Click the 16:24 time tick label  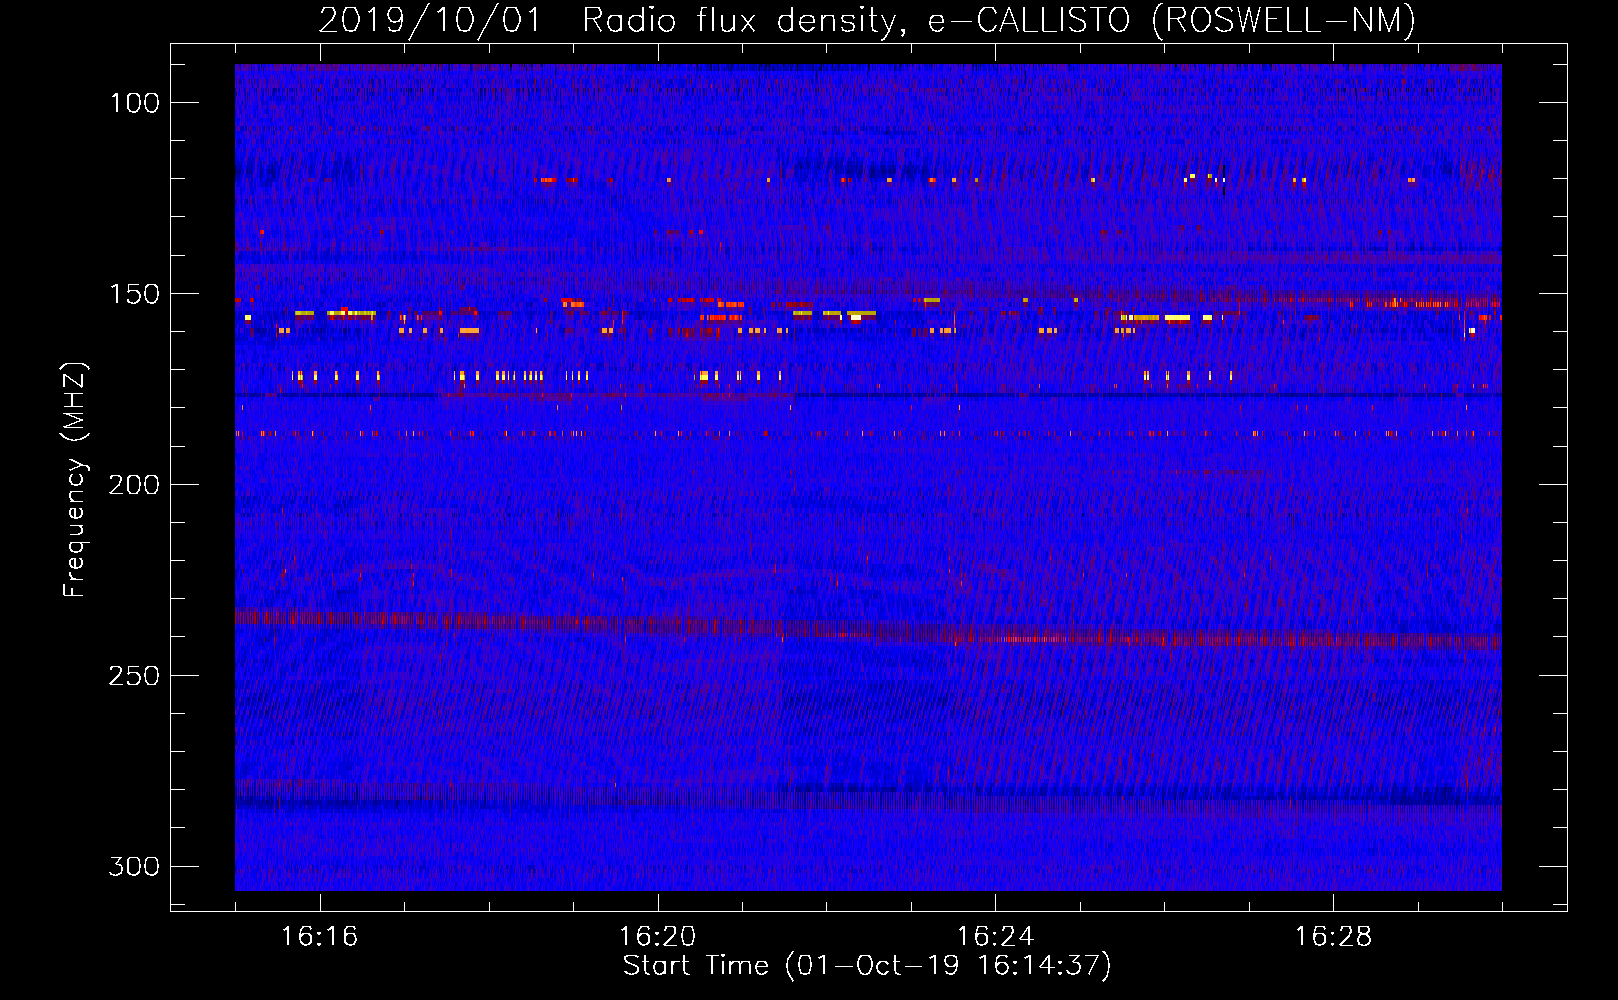coord(996,936)
